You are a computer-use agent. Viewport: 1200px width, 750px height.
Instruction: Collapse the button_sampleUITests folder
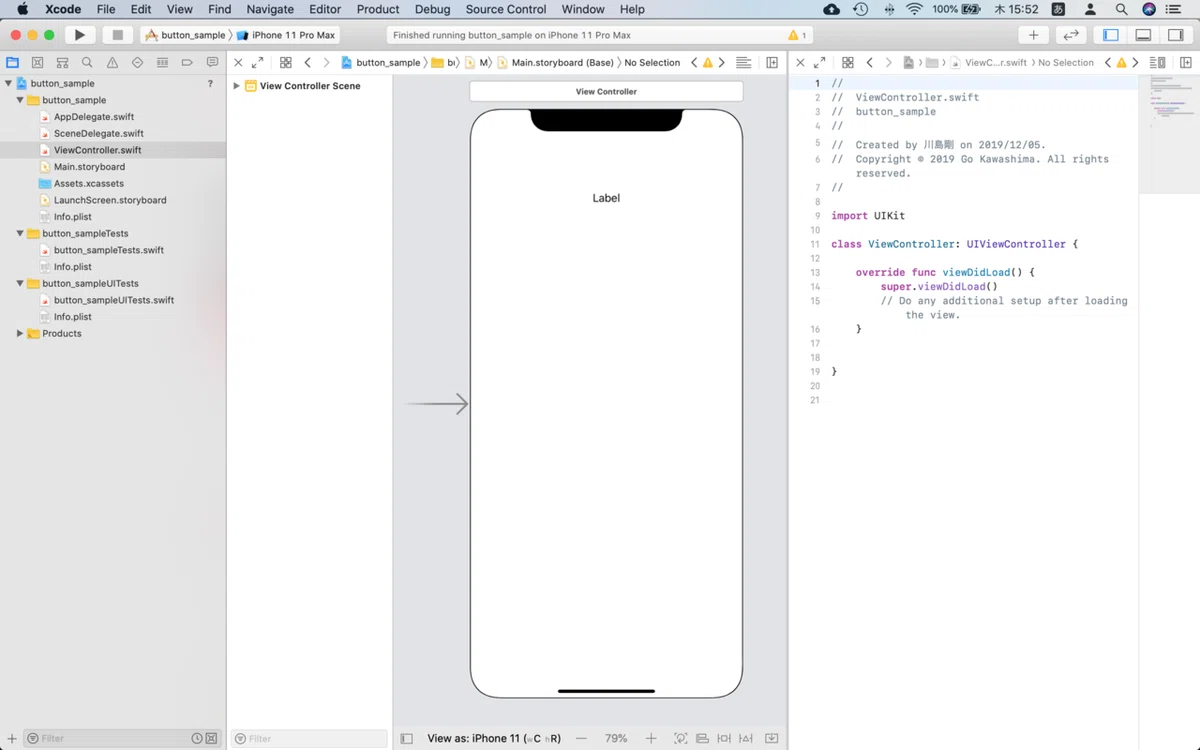(20, 284)
